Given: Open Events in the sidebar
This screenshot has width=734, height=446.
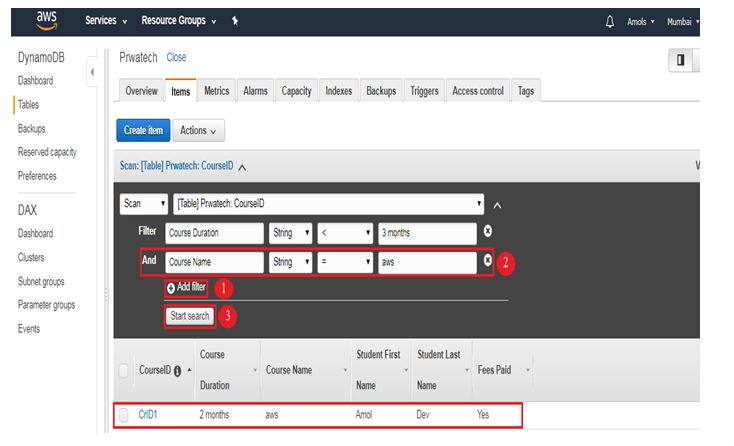Looking at the screenshot, I should point(29,329).
